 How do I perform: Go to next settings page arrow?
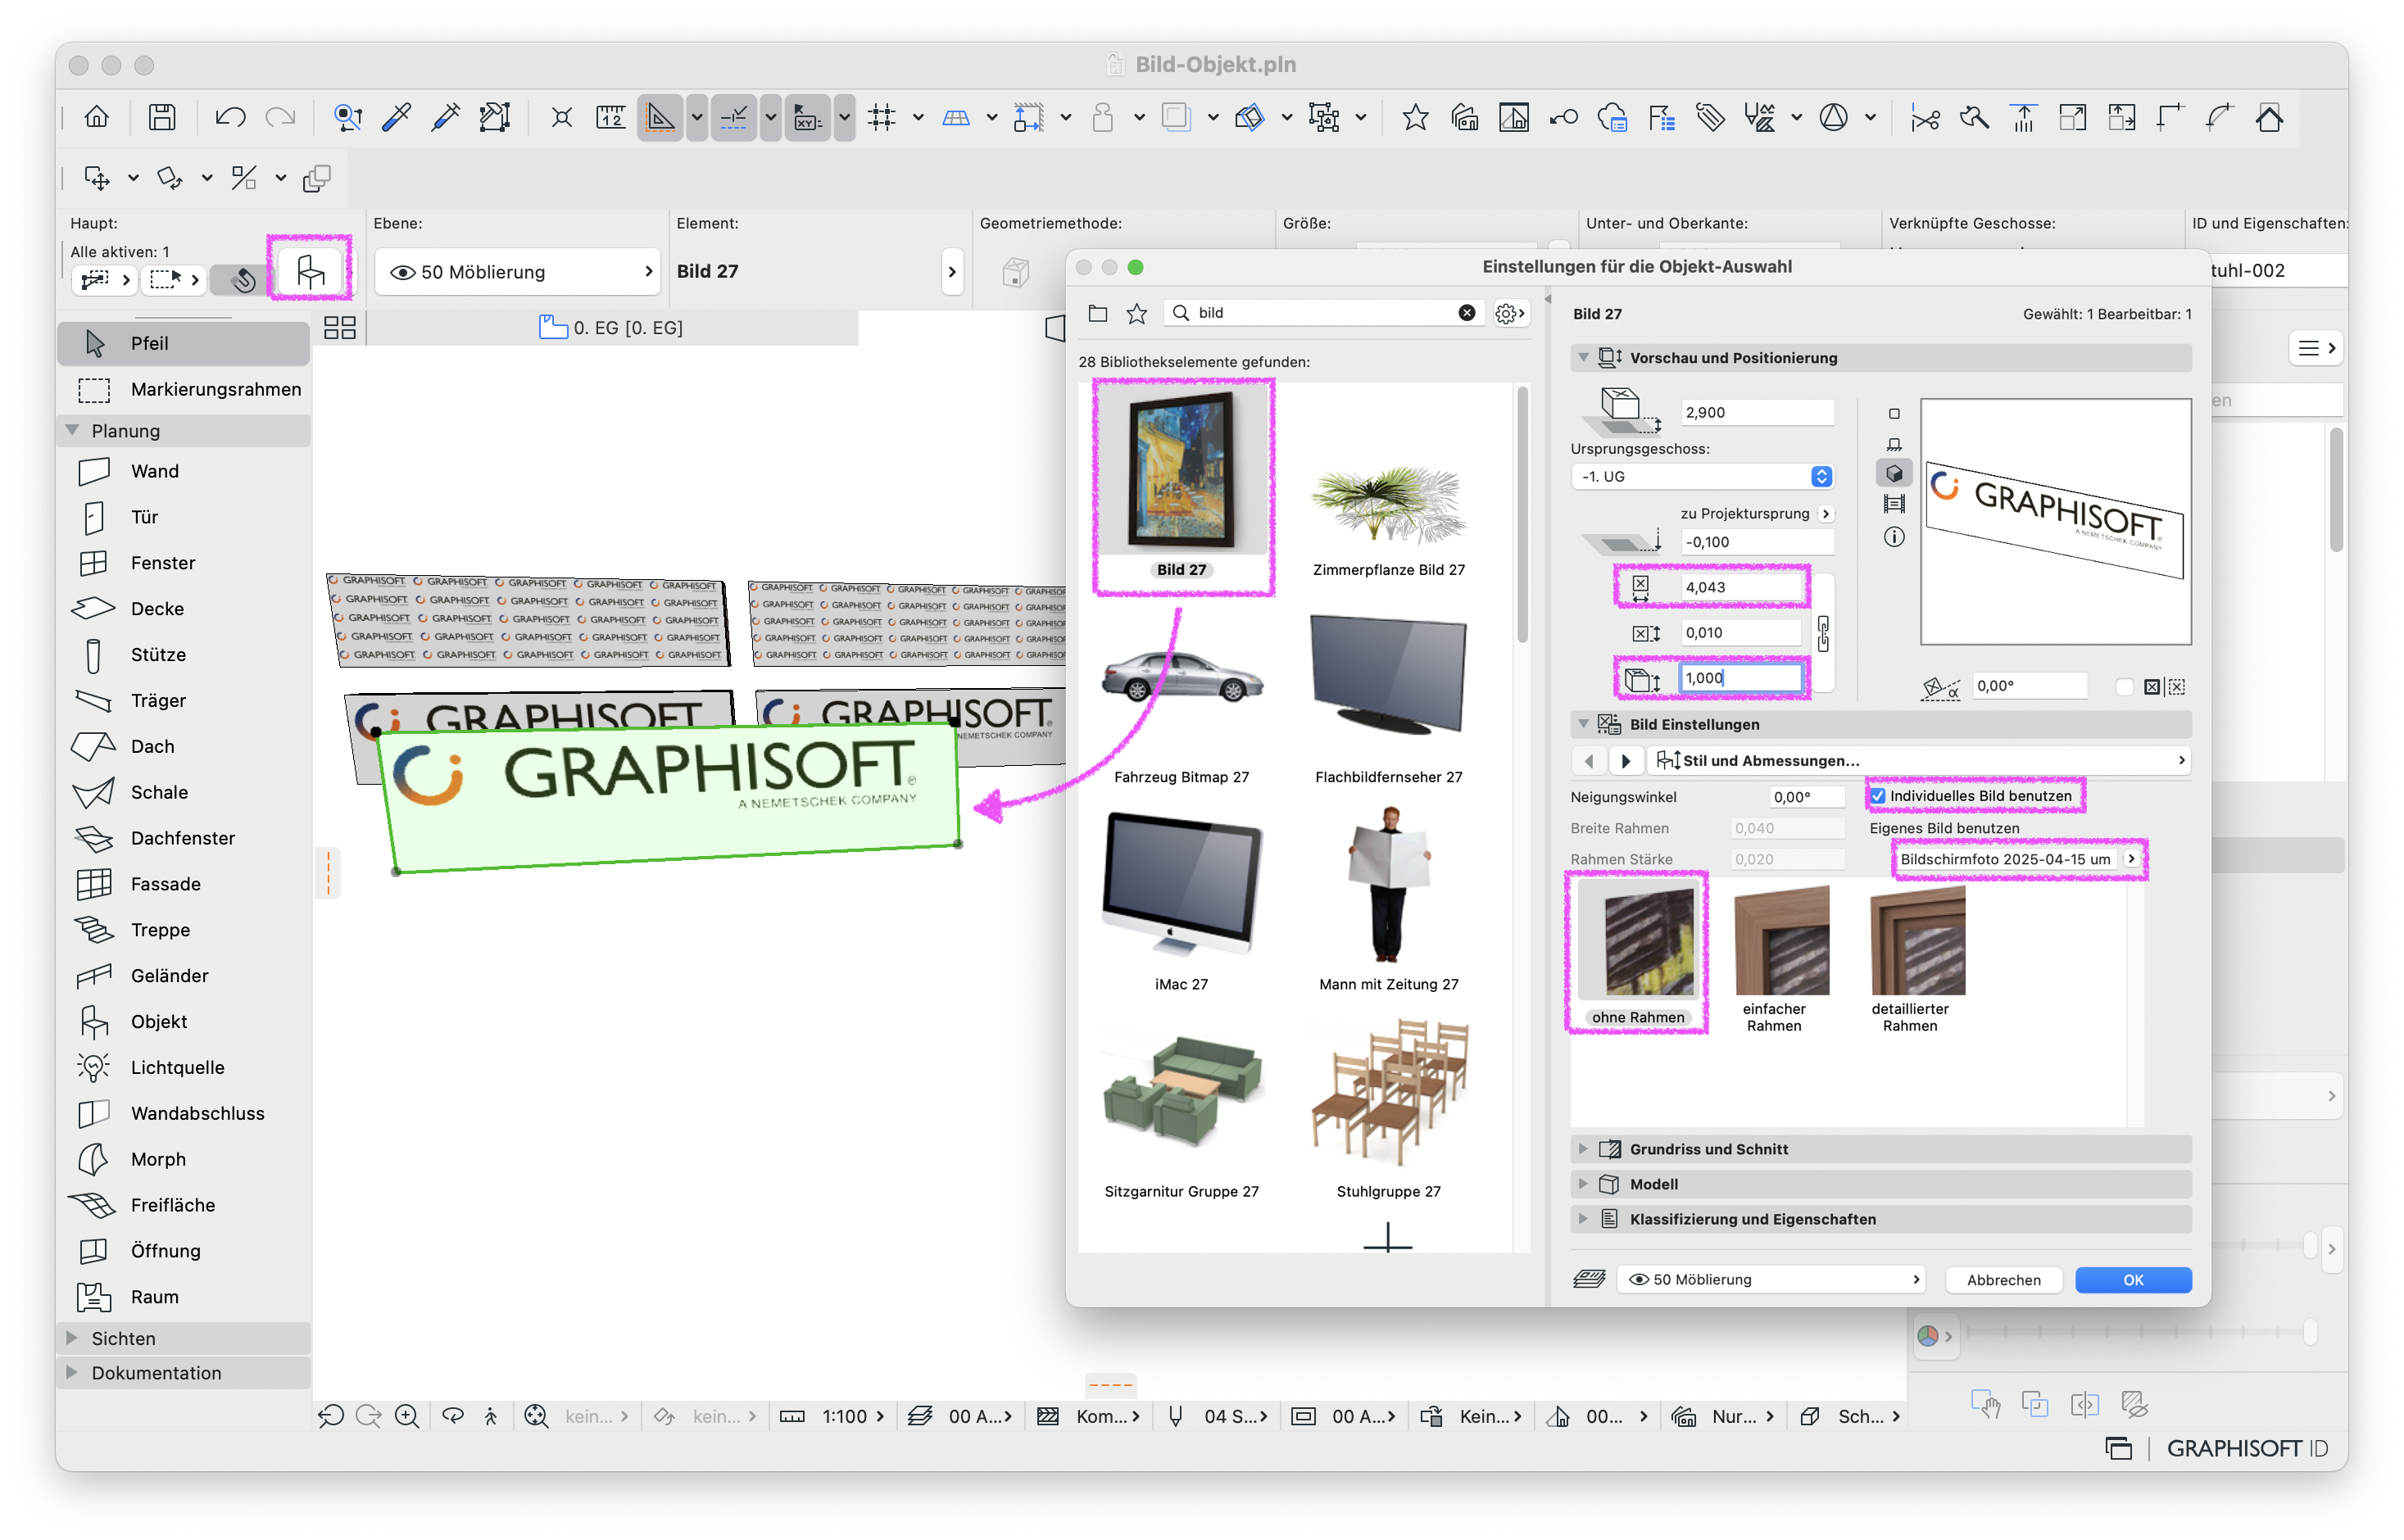(x=1626, y=761)
